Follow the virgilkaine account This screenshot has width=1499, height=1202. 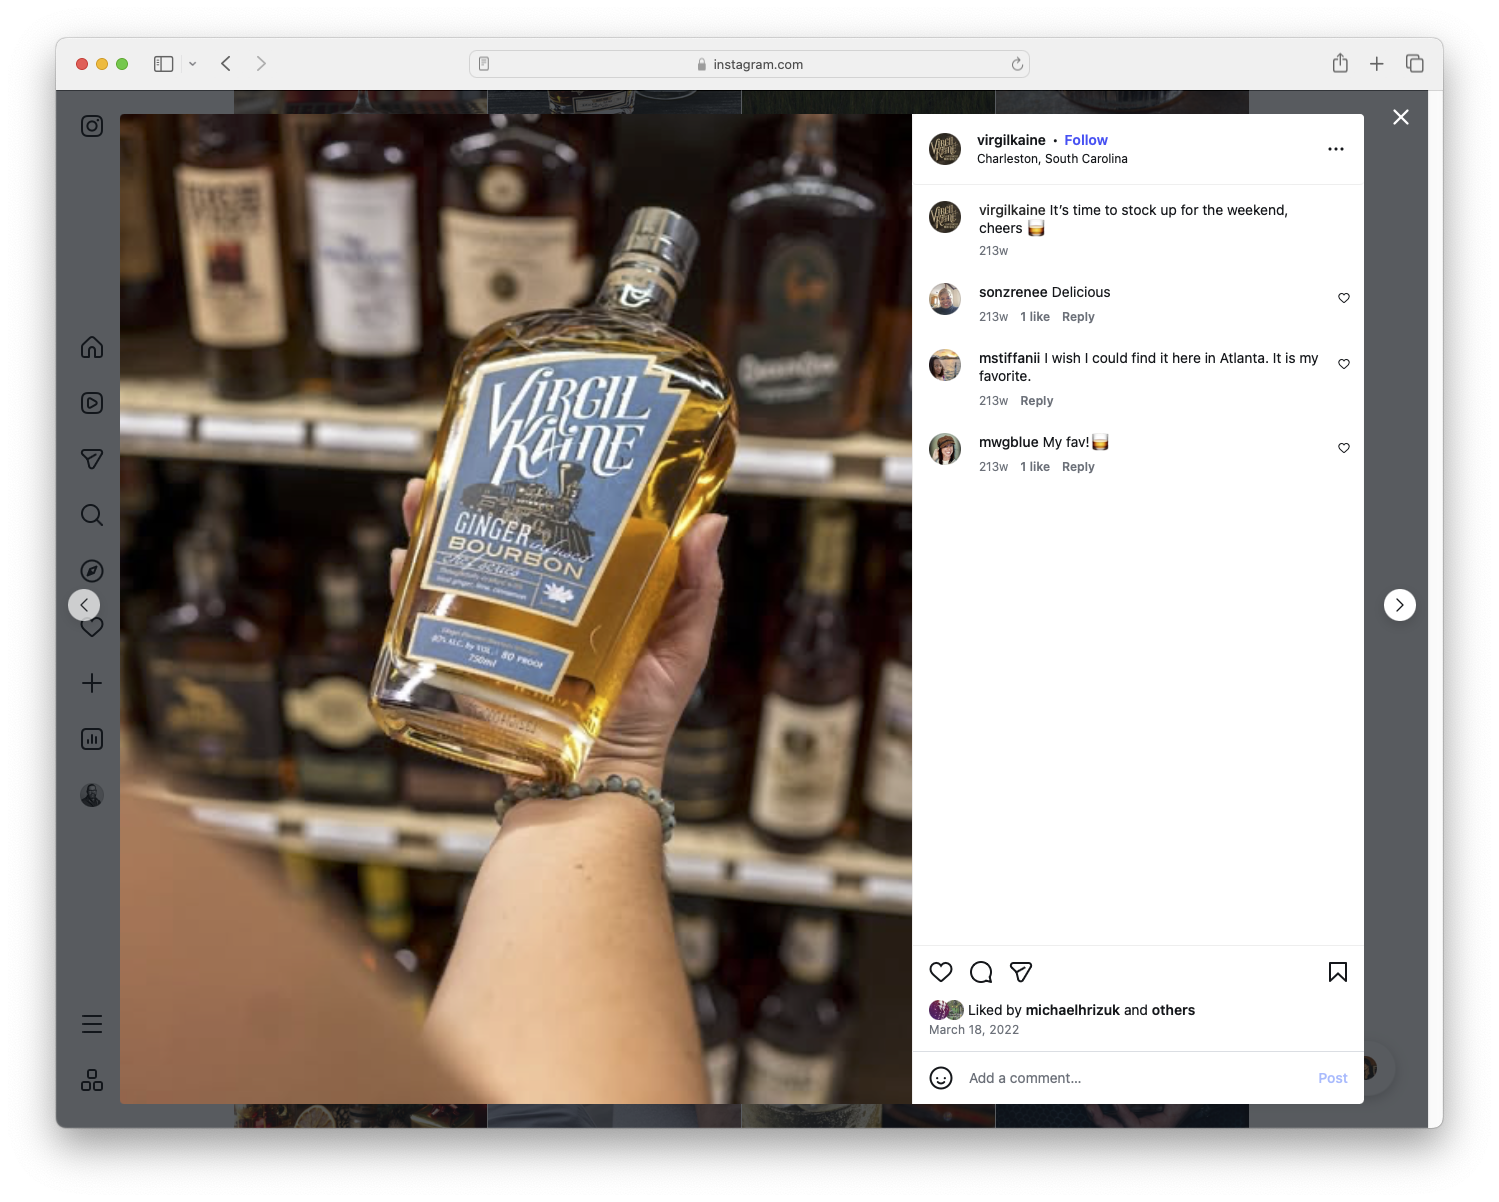pos(1086,140)
